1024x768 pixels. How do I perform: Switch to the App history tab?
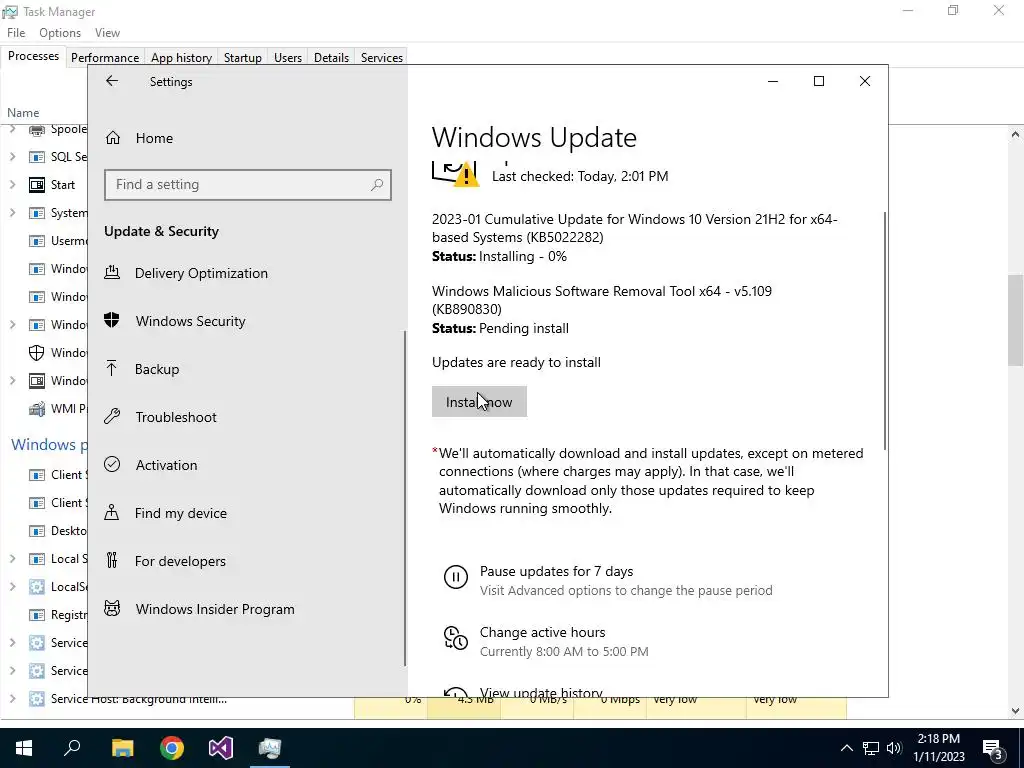point(182,57)
